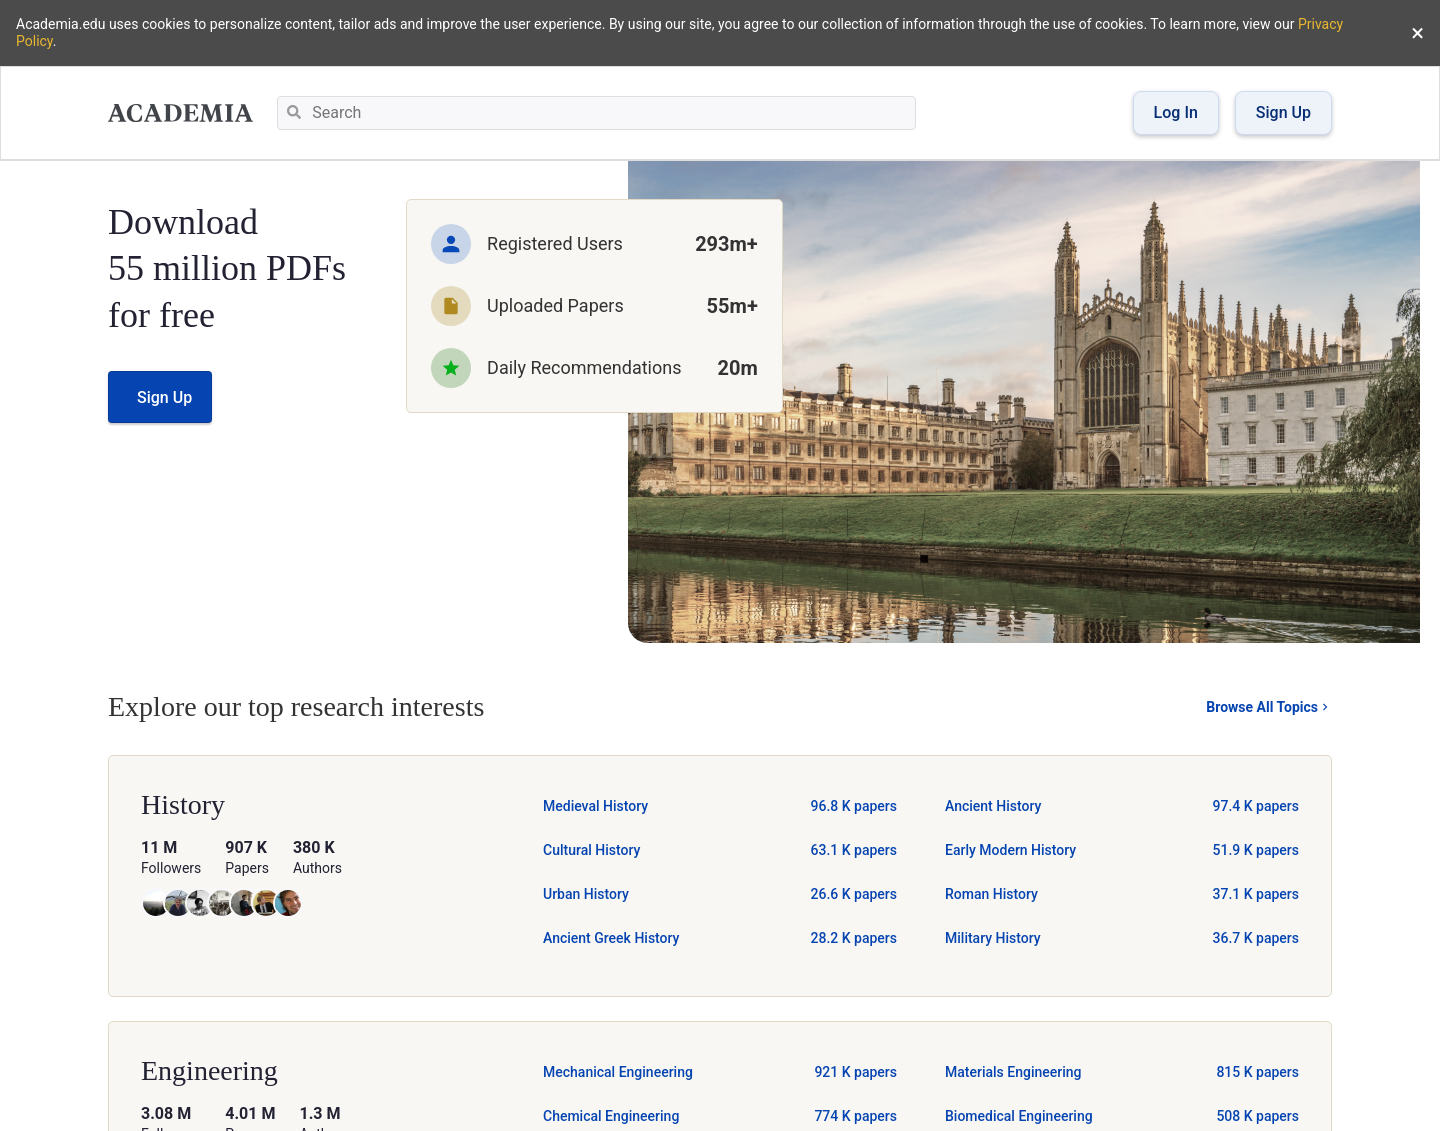The image size is (1440, 1131).
Task: Dismiss the cookie banner with the X
Action: (1417, 33)
